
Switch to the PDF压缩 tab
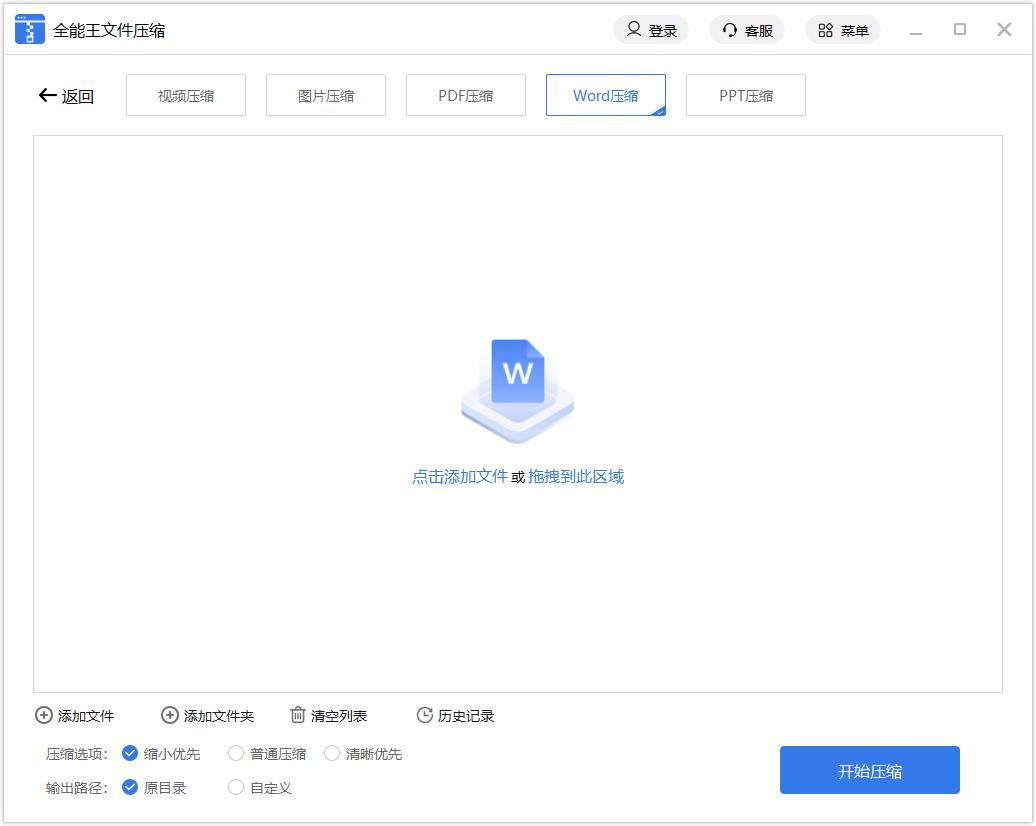click(466, 96)
